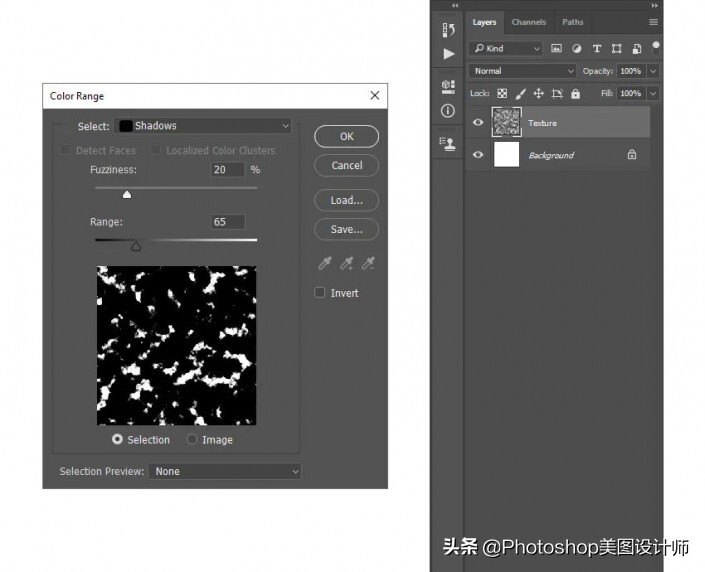Filter layers by type layers icon
The width and height of the screenshot is (705, 572).
click(x=597, y=49)
